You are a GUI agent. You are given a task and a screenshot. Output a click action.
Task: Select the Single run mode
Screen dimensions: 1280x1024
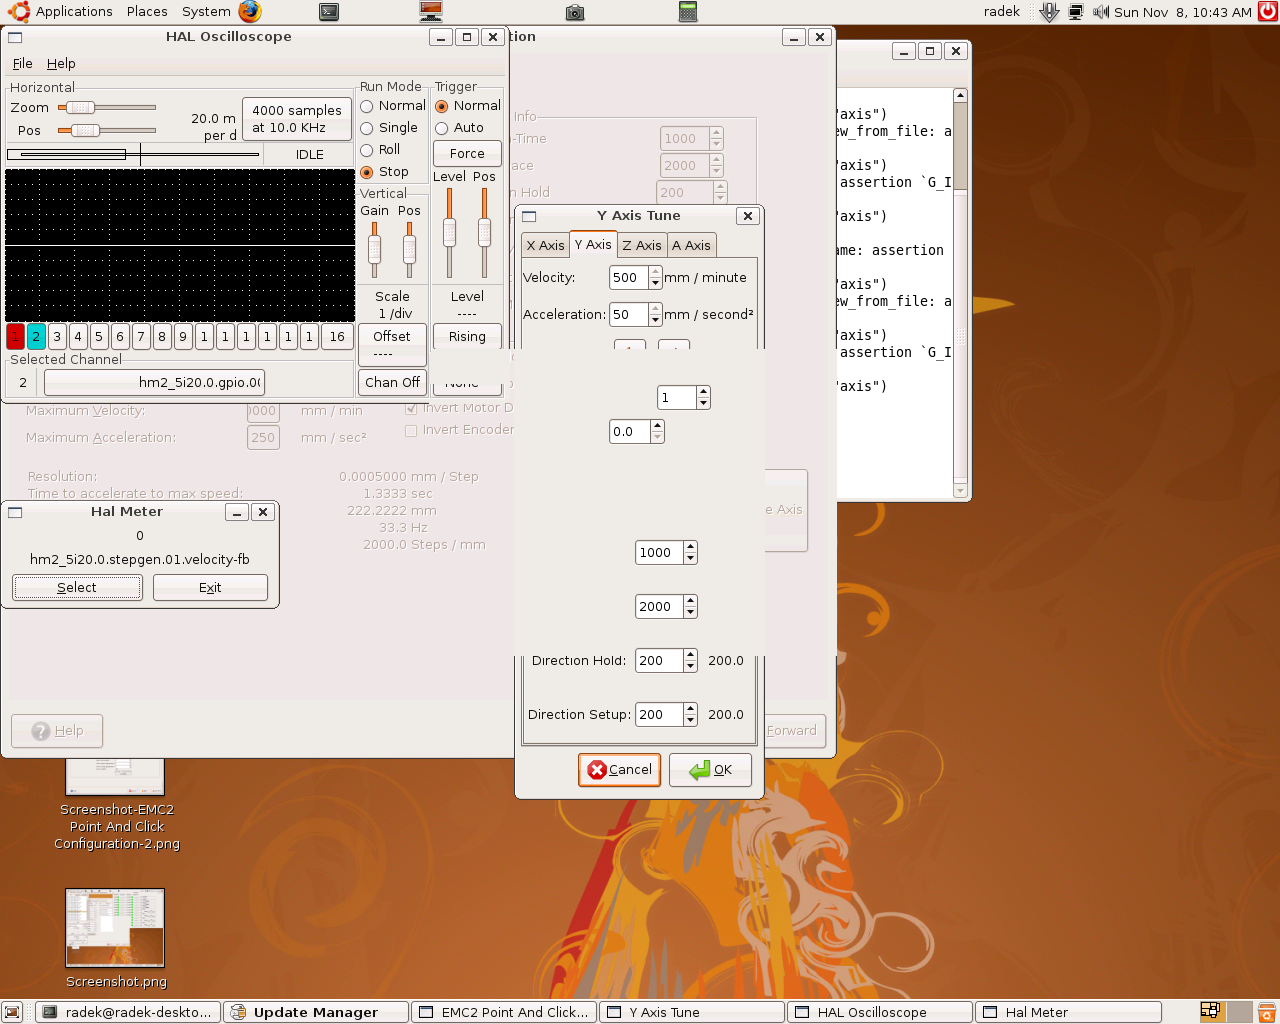(367, 128)
